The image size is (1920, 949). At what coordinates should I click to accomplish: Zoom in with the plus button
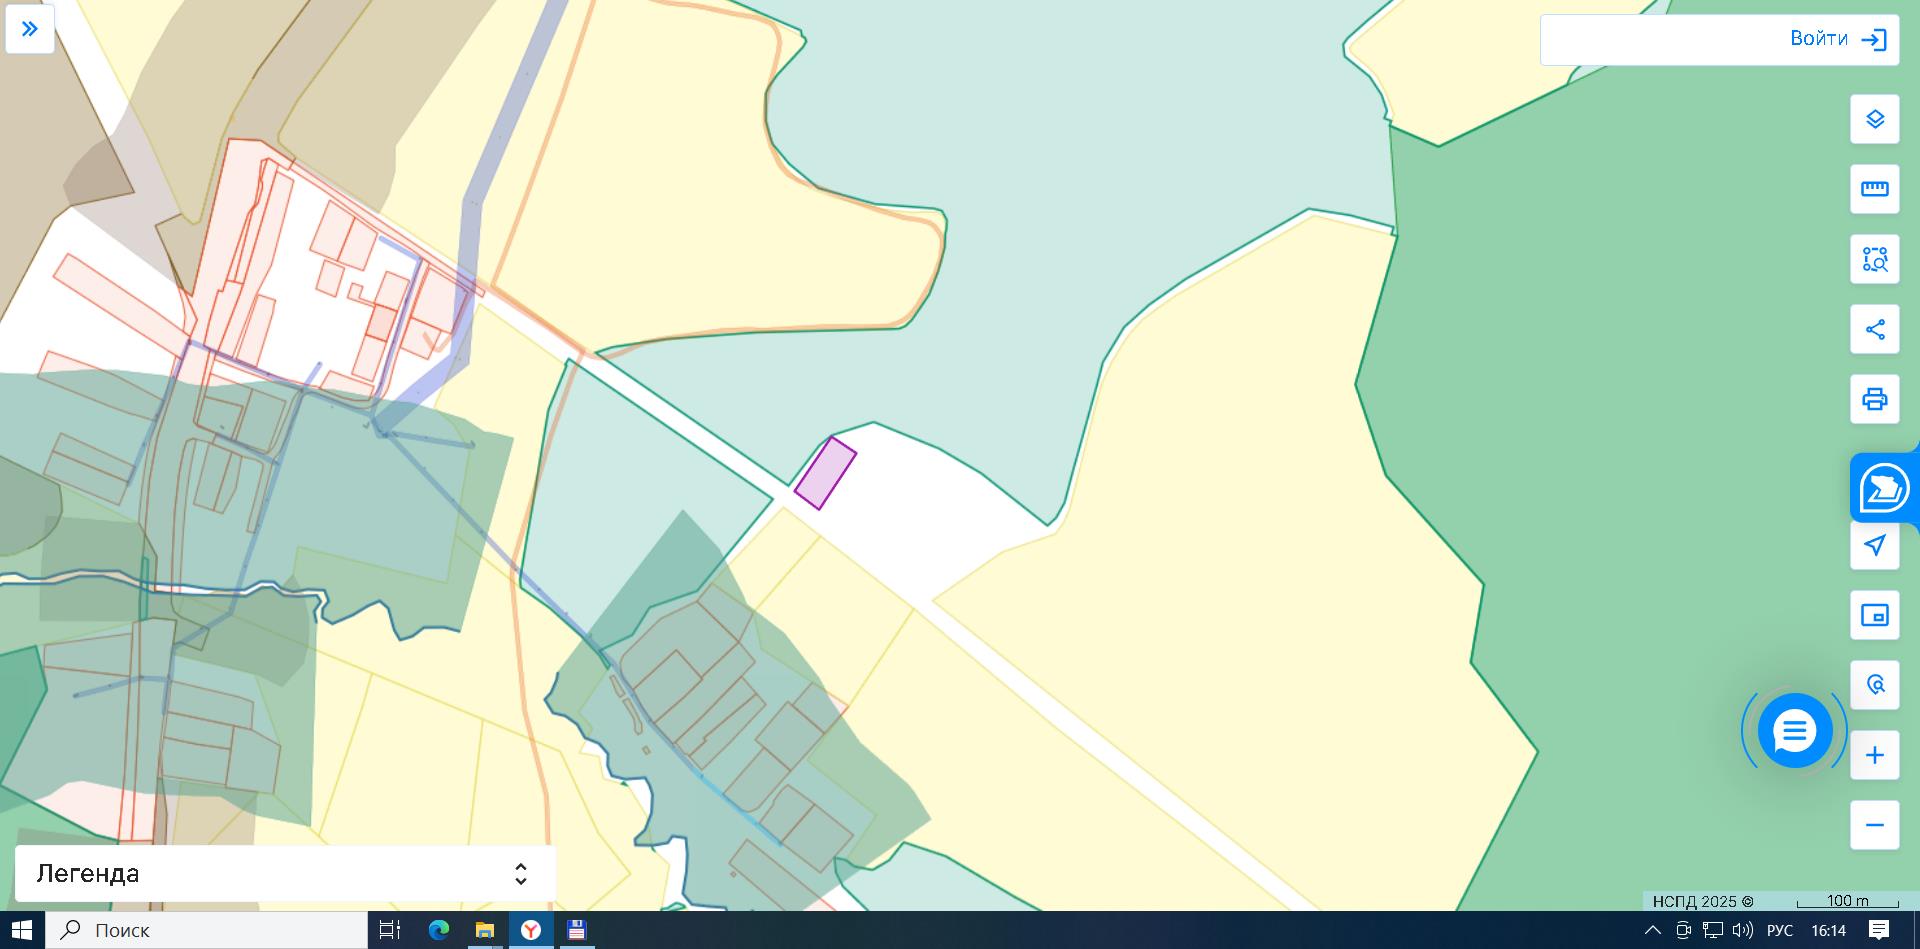click(1874, 755)
